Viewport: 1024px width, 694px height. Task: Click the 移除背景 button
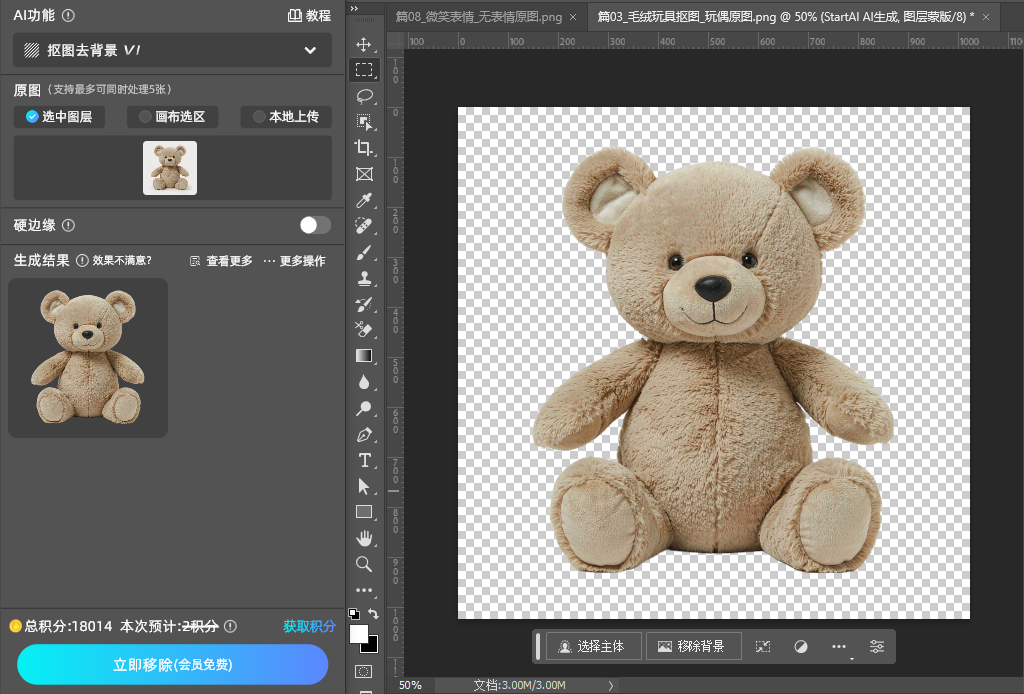[x=694, y=646]
